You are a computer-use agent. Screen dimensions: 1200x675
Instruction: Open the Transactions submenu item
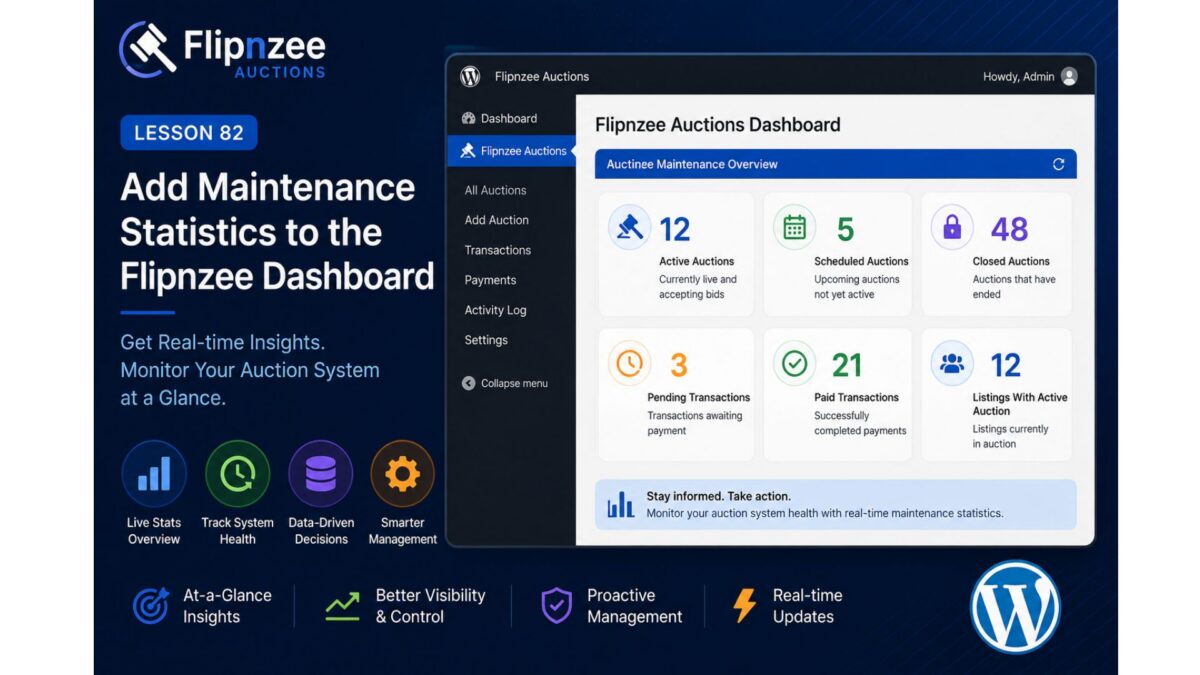click(x=498, y=250)
